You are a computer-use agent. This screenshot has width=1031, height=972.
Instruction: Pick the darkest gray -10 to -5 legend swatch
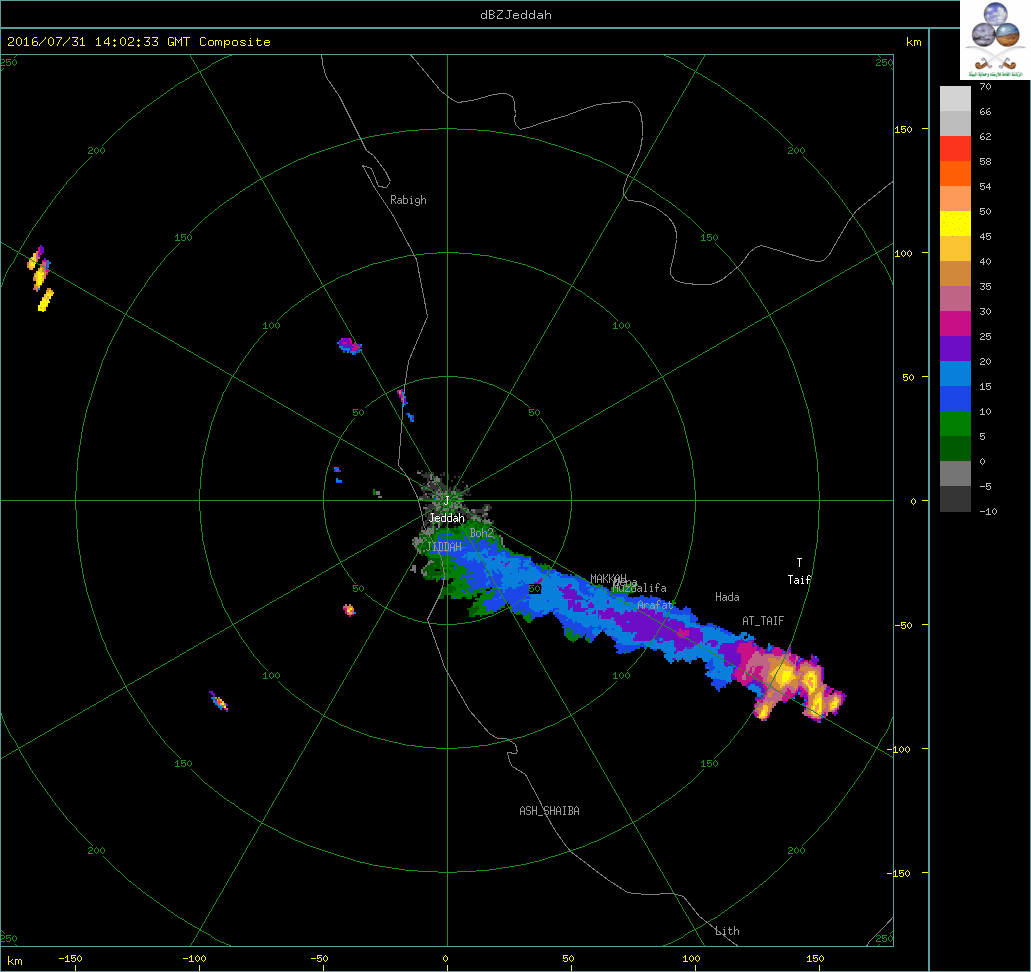tap(955, 498)
